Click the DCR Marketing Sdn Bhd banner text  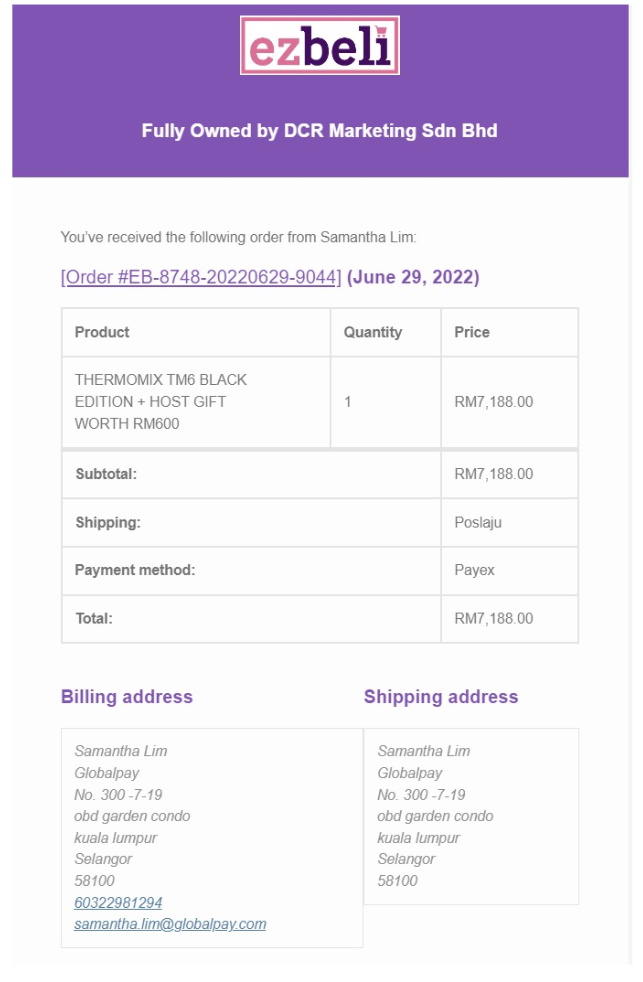pos(319,131)
